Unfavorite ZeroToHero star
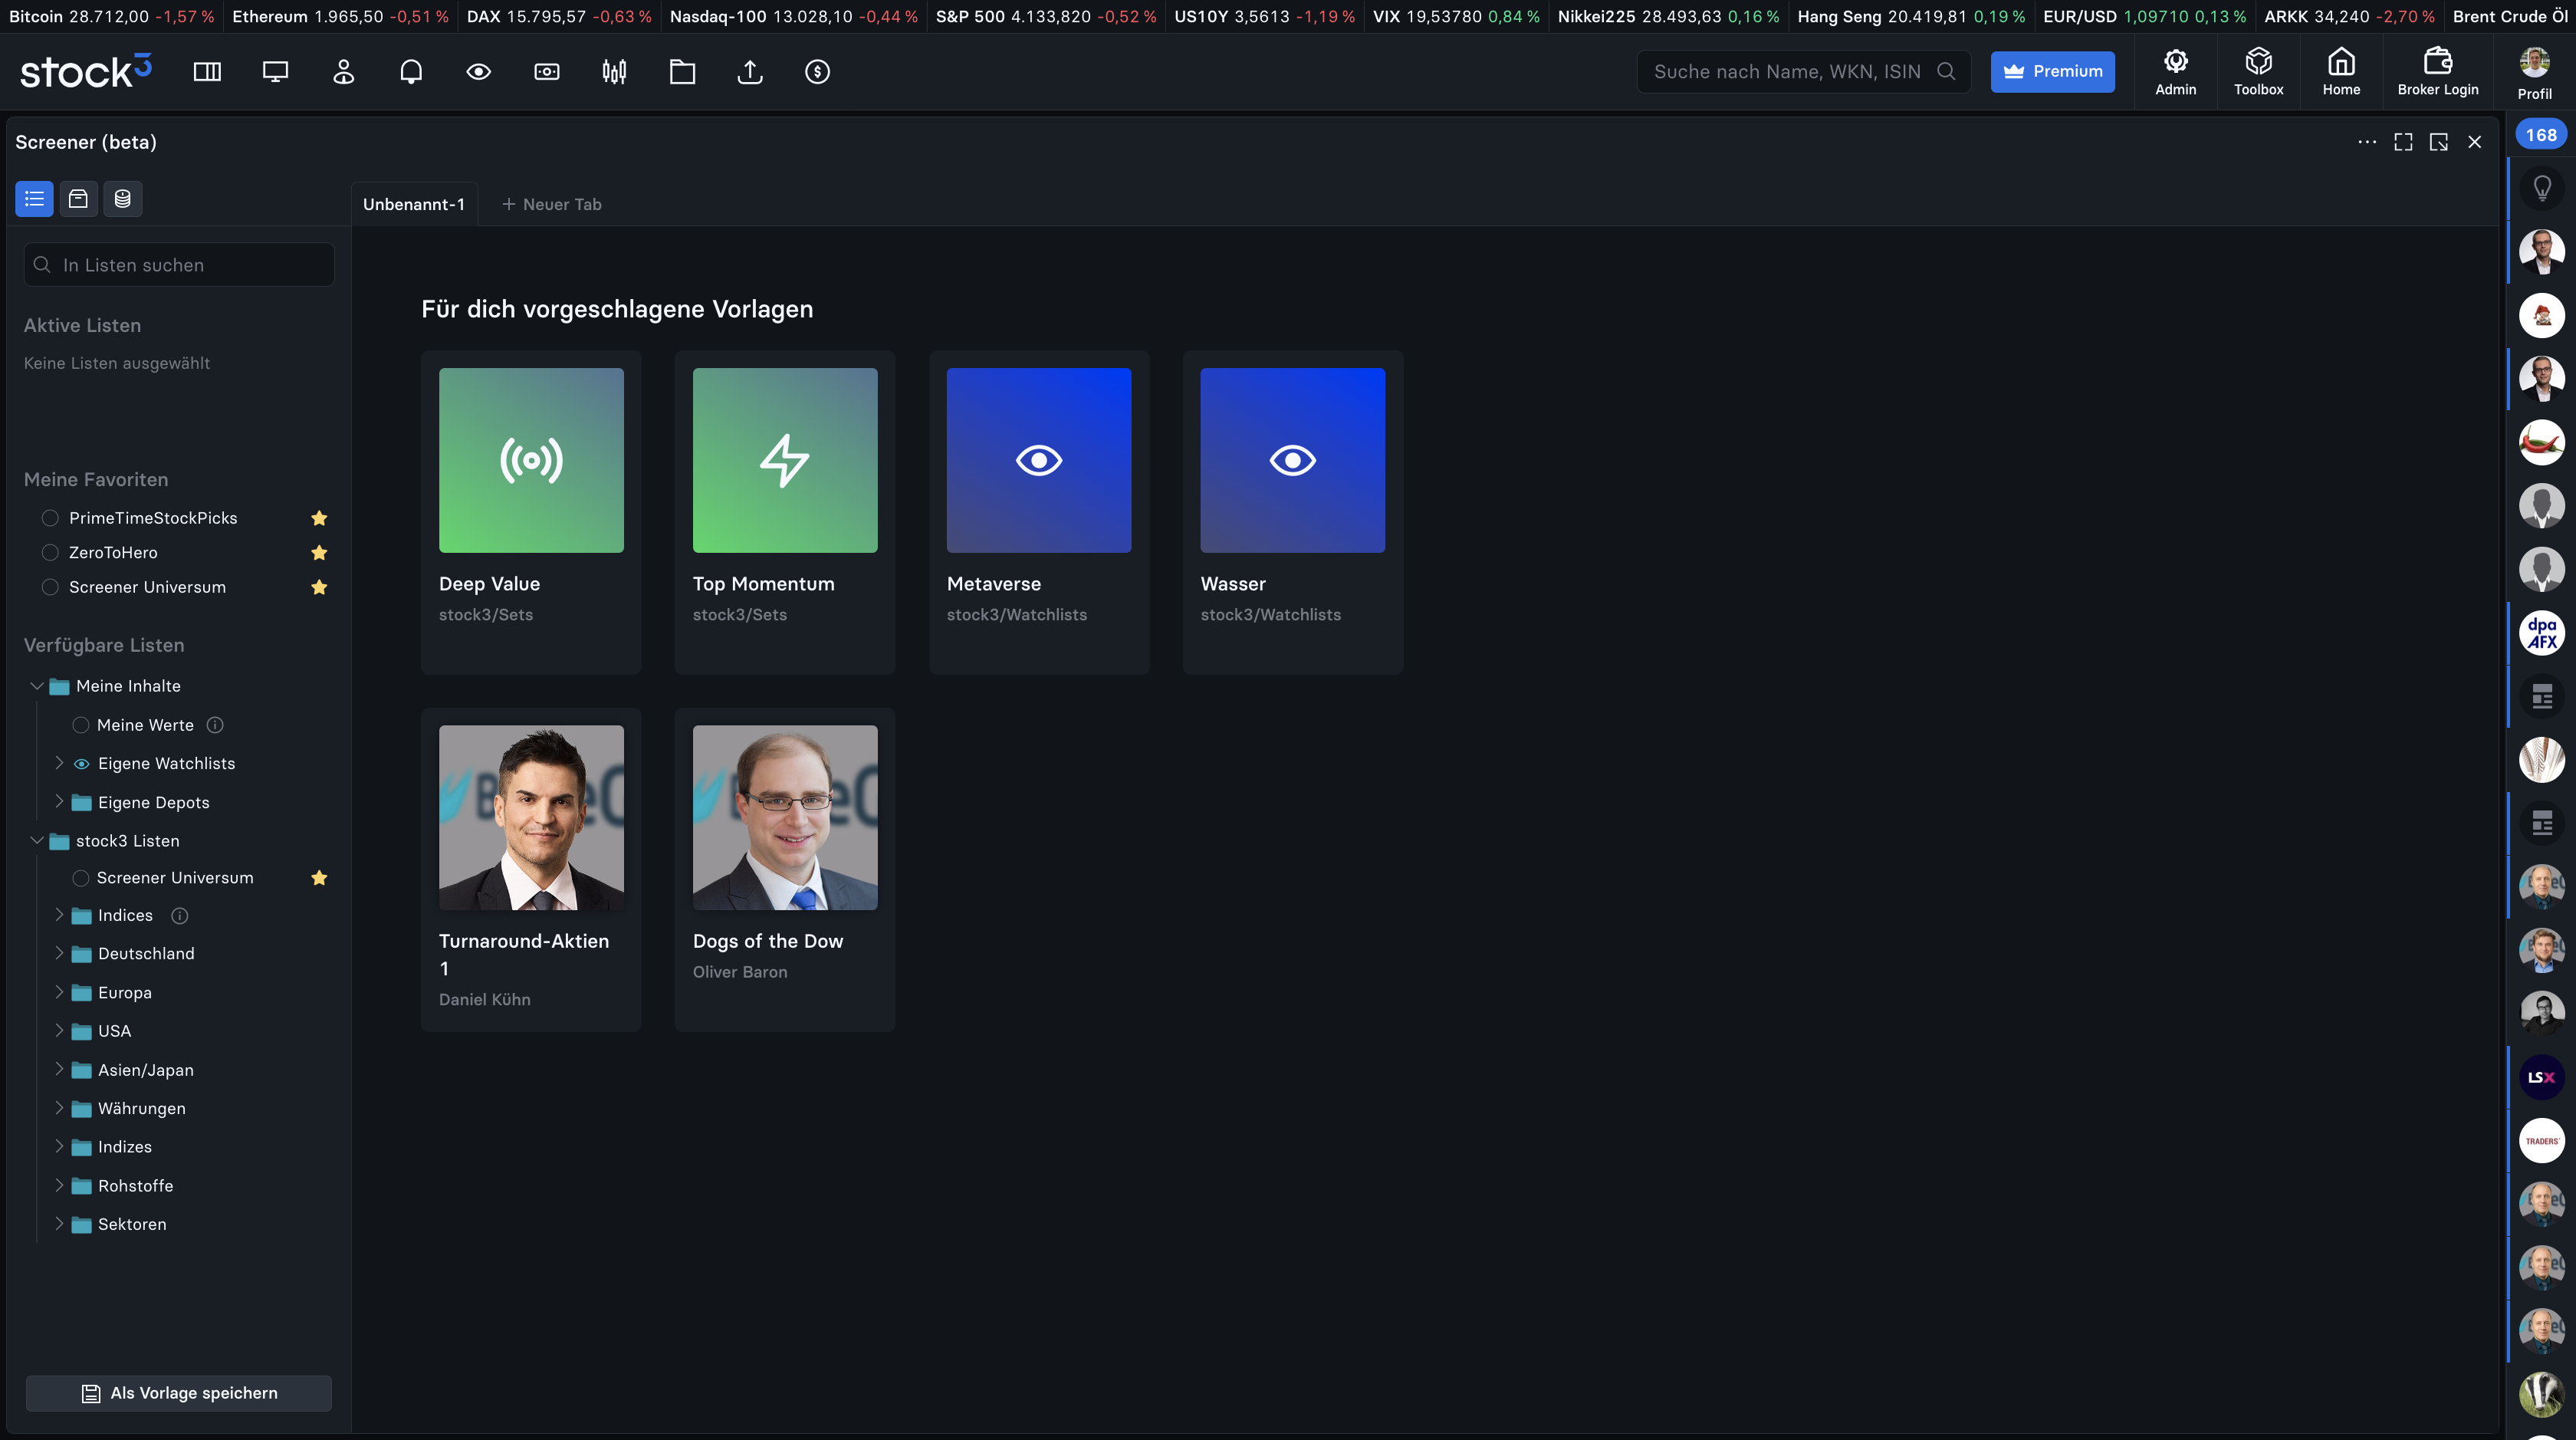Image resolution: width=2576 pixels, height=1440 pixels. click(319, 553)
